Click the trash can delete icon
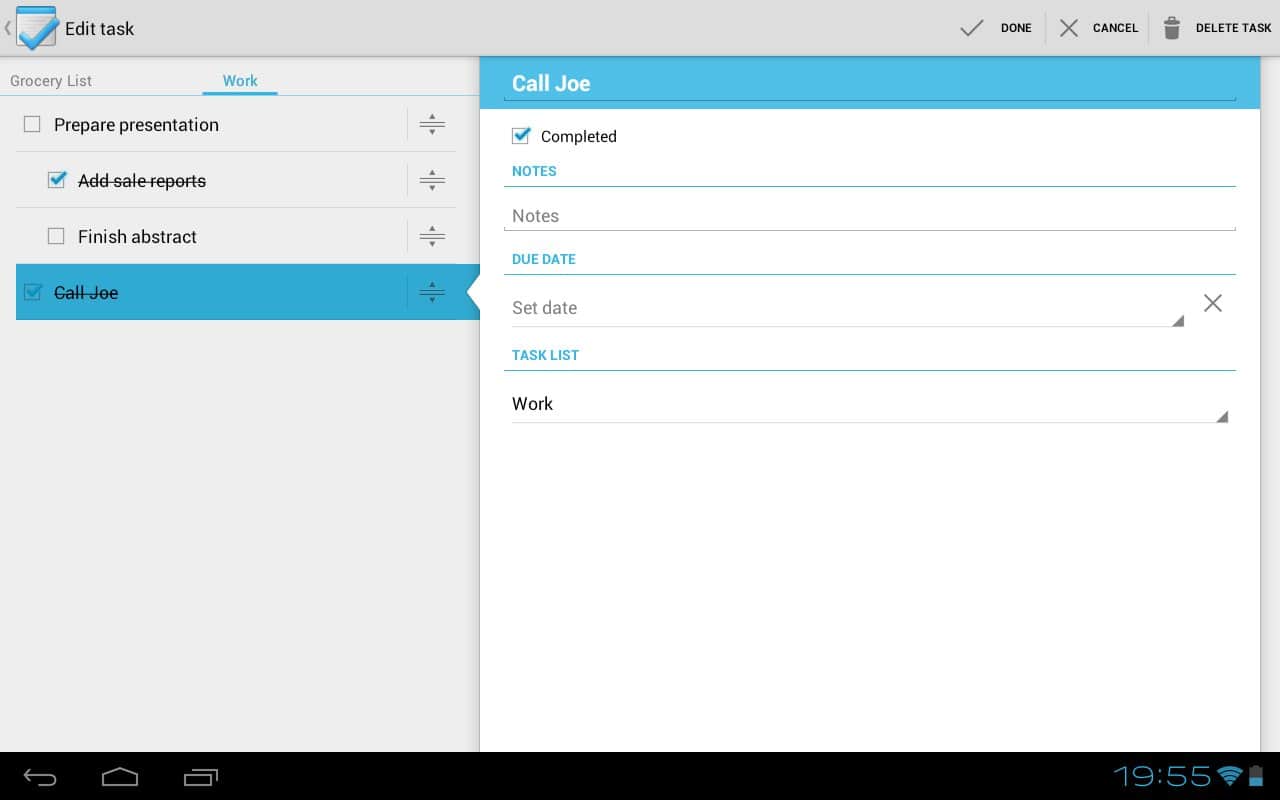Image resolution: width=1280 pixels, height=800 pixels. (x=1171, y=28)
